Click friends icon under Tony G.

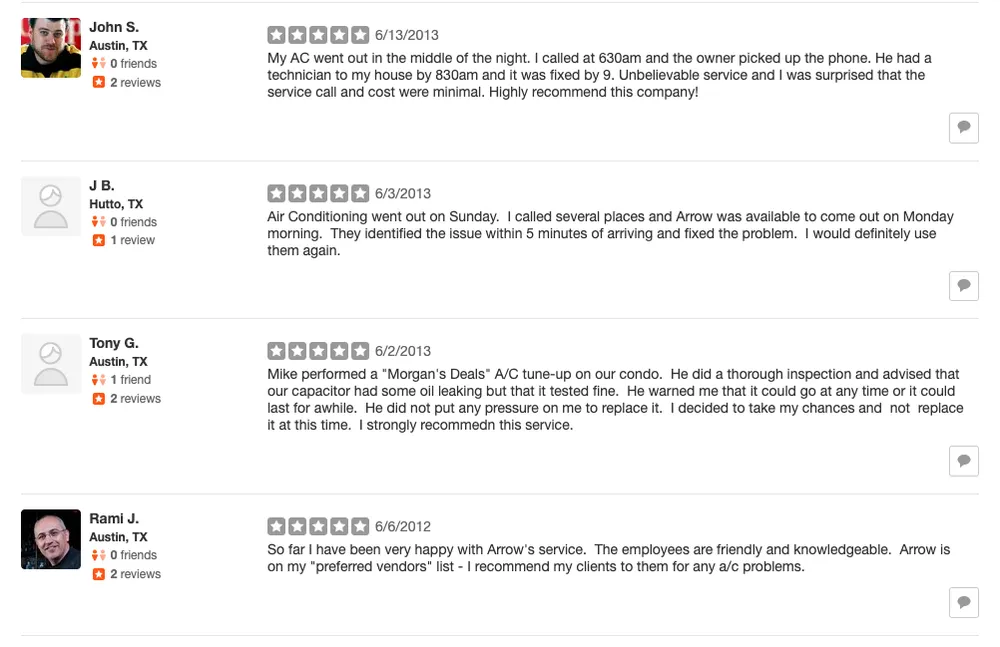tap(98, 380)
